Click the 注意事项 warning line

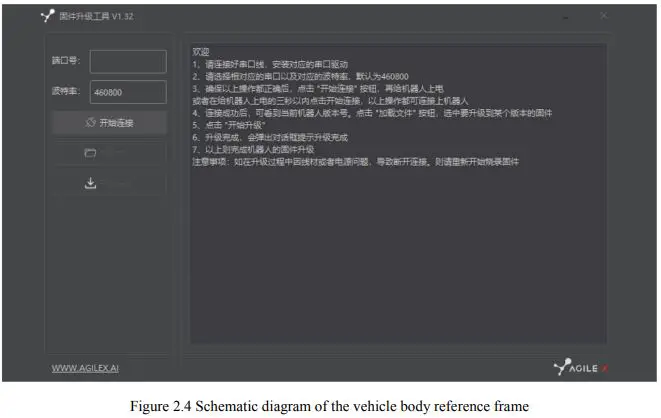[355, 162]
